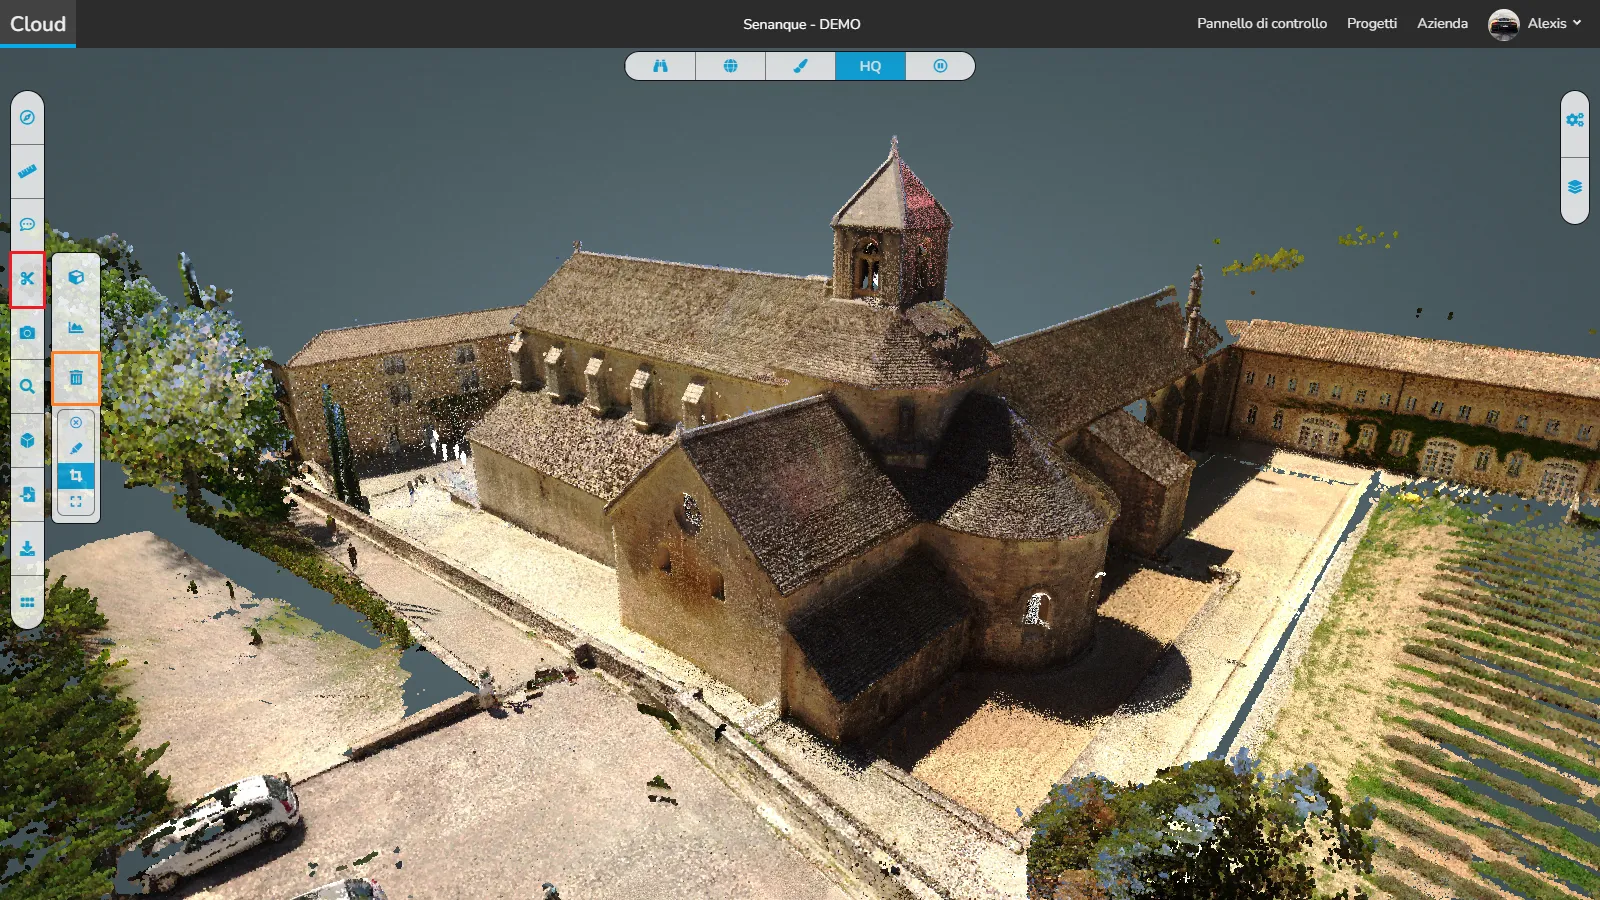Viewport: 1600px width, 900px height.
Task: Open the comment annotation tool
Action: tap(27, 225)
